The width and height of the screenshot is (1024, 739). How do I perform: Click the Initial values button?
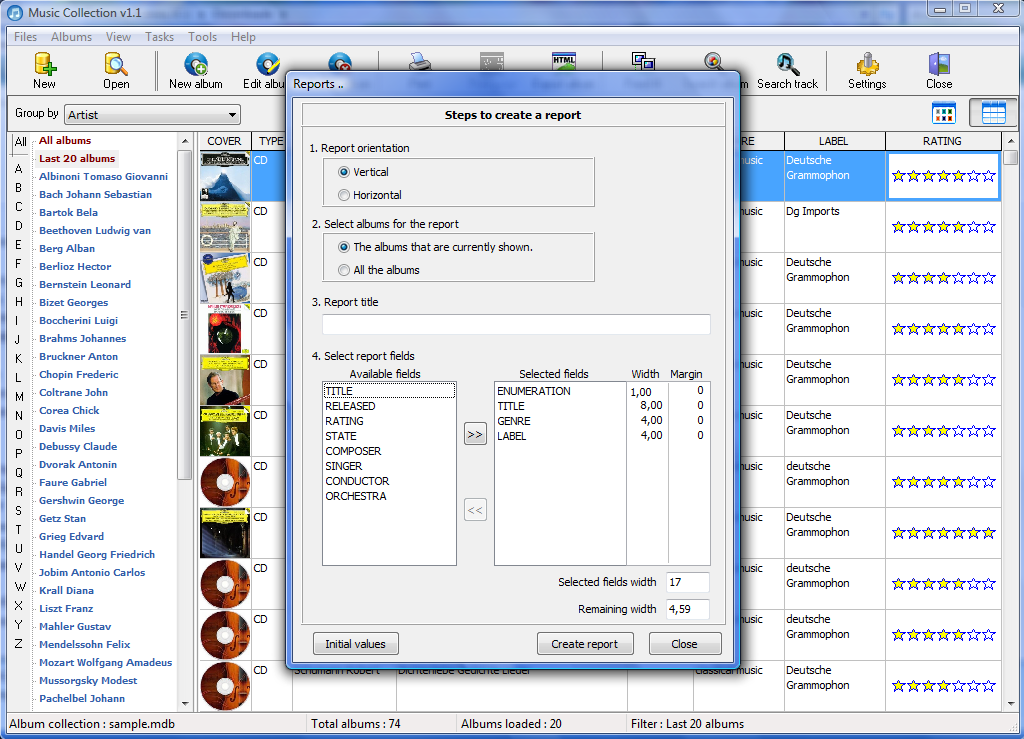tap(355, 644)
